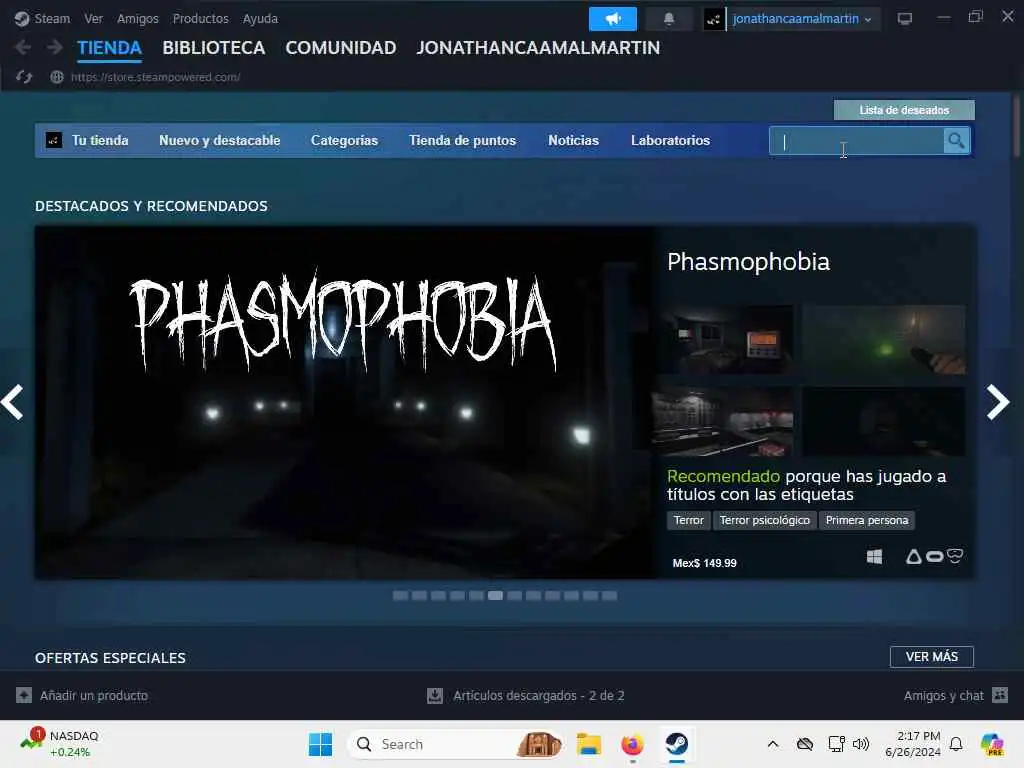Switch to the COMUNIDAD tab
The image size is (1024, 768).
[x=340, y=48]
